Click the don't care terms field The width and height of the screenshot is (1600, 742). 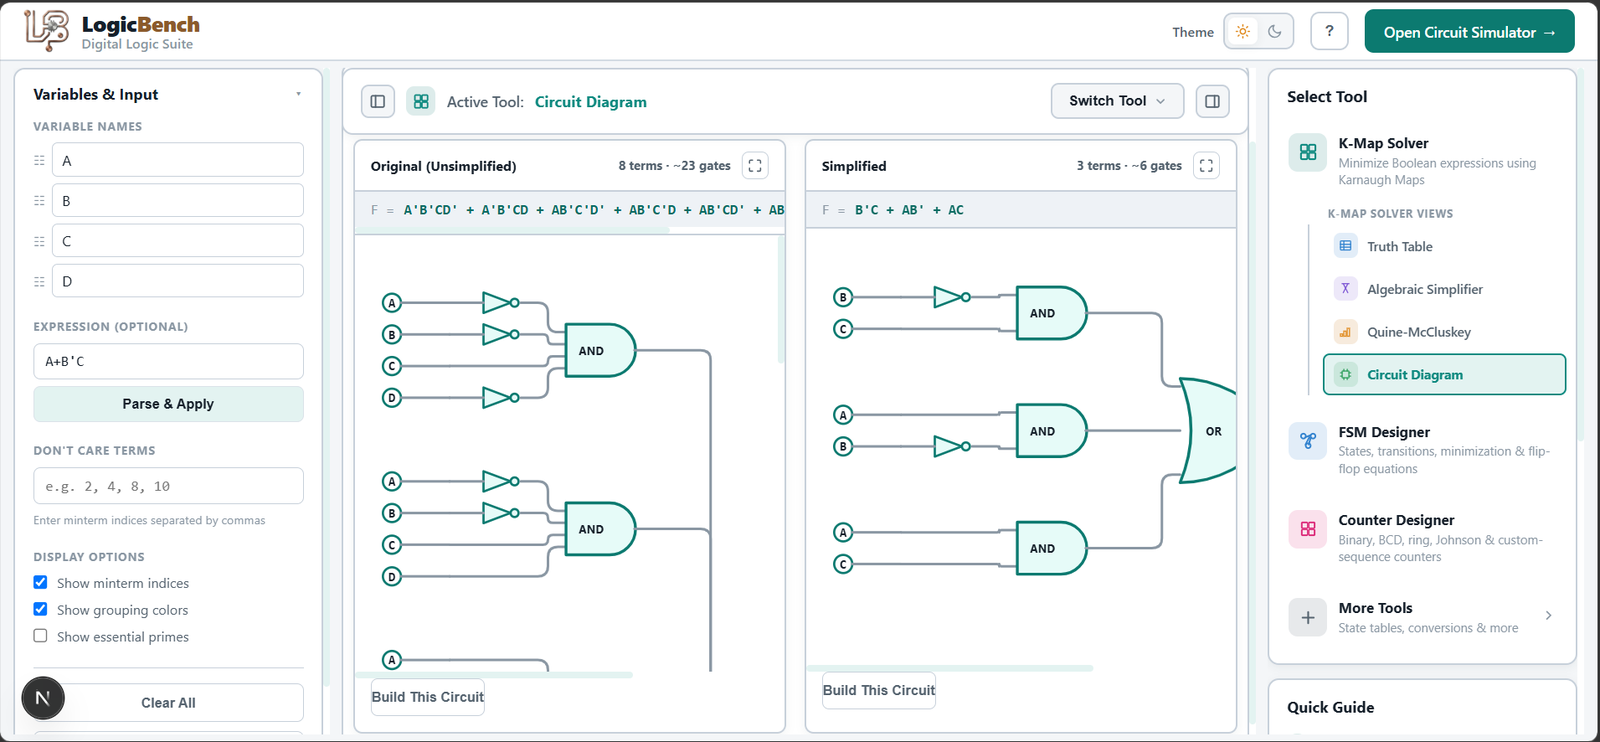point(168,486)
